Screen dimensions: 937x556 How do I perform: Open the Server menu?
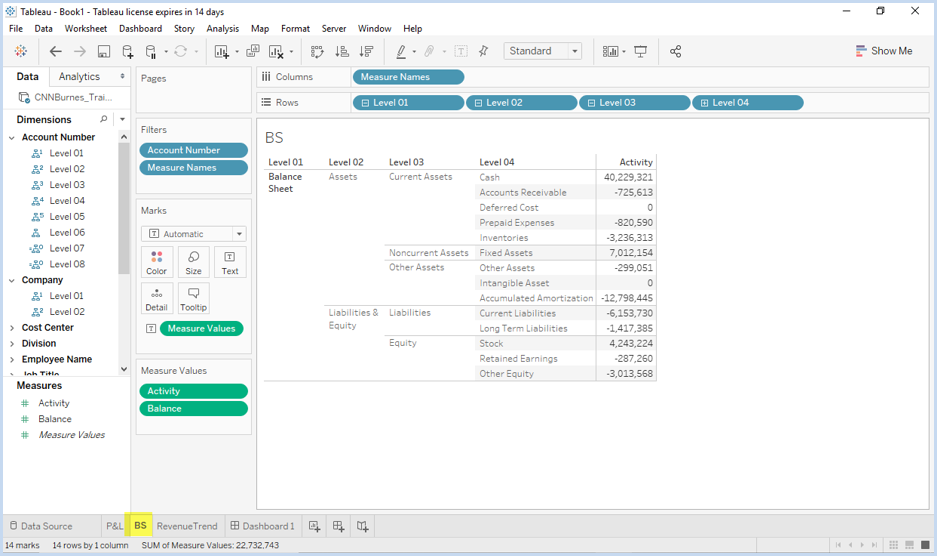(x=333, y=29)
